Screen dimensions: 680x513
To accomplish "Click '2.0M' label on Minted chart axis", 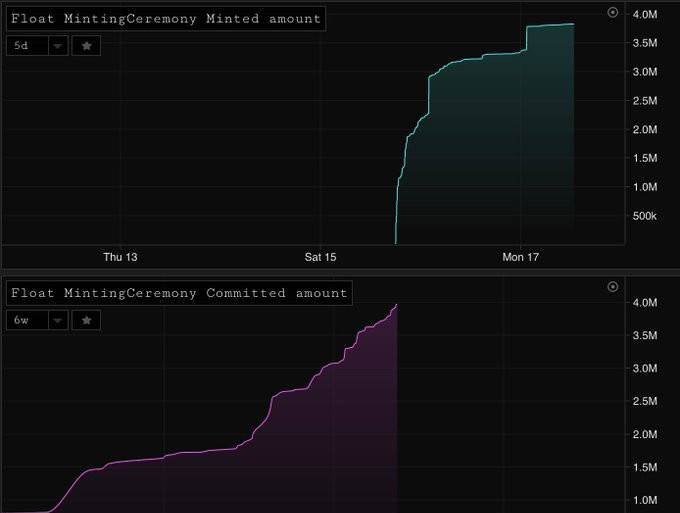I will tap(644, 129).
